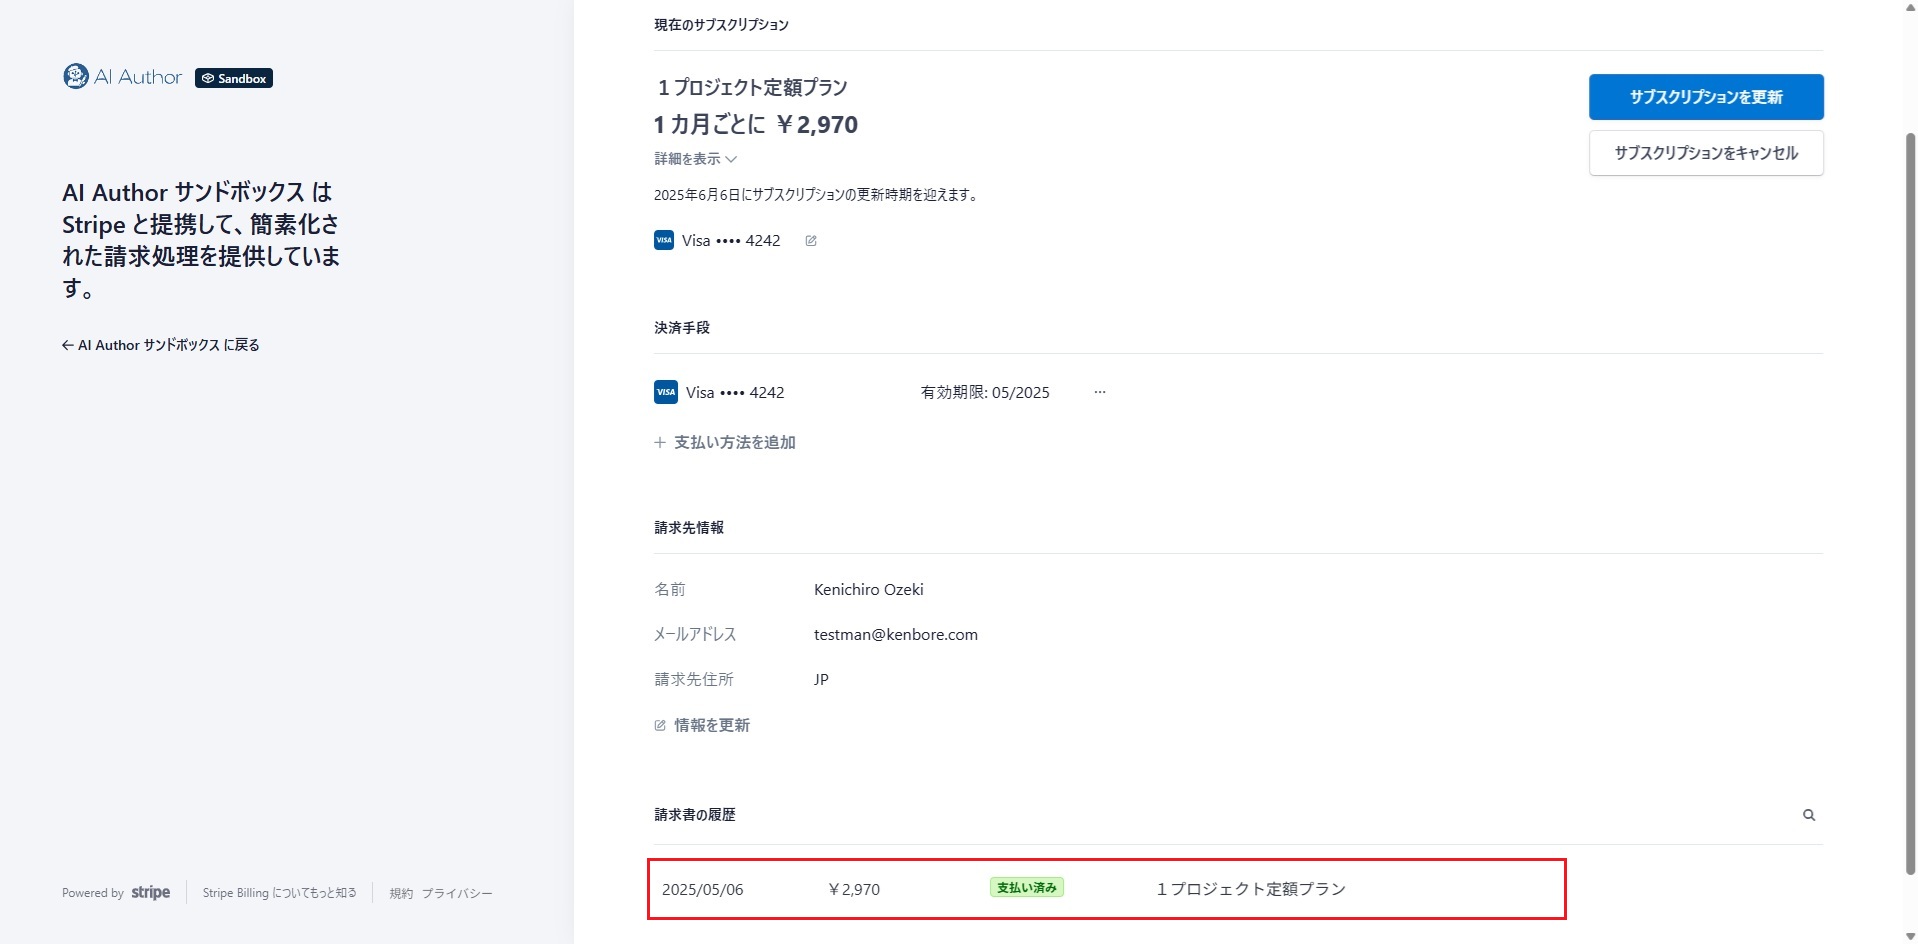The width and height of the screenshot is (1918, 944).
Task: Click サブスクリプションをキャンセル button
Action: (x=1705, y=153)
